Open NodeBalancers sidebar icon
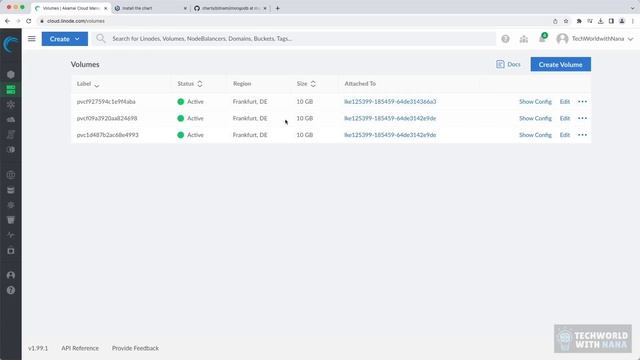640x360 pixels. 11,104
